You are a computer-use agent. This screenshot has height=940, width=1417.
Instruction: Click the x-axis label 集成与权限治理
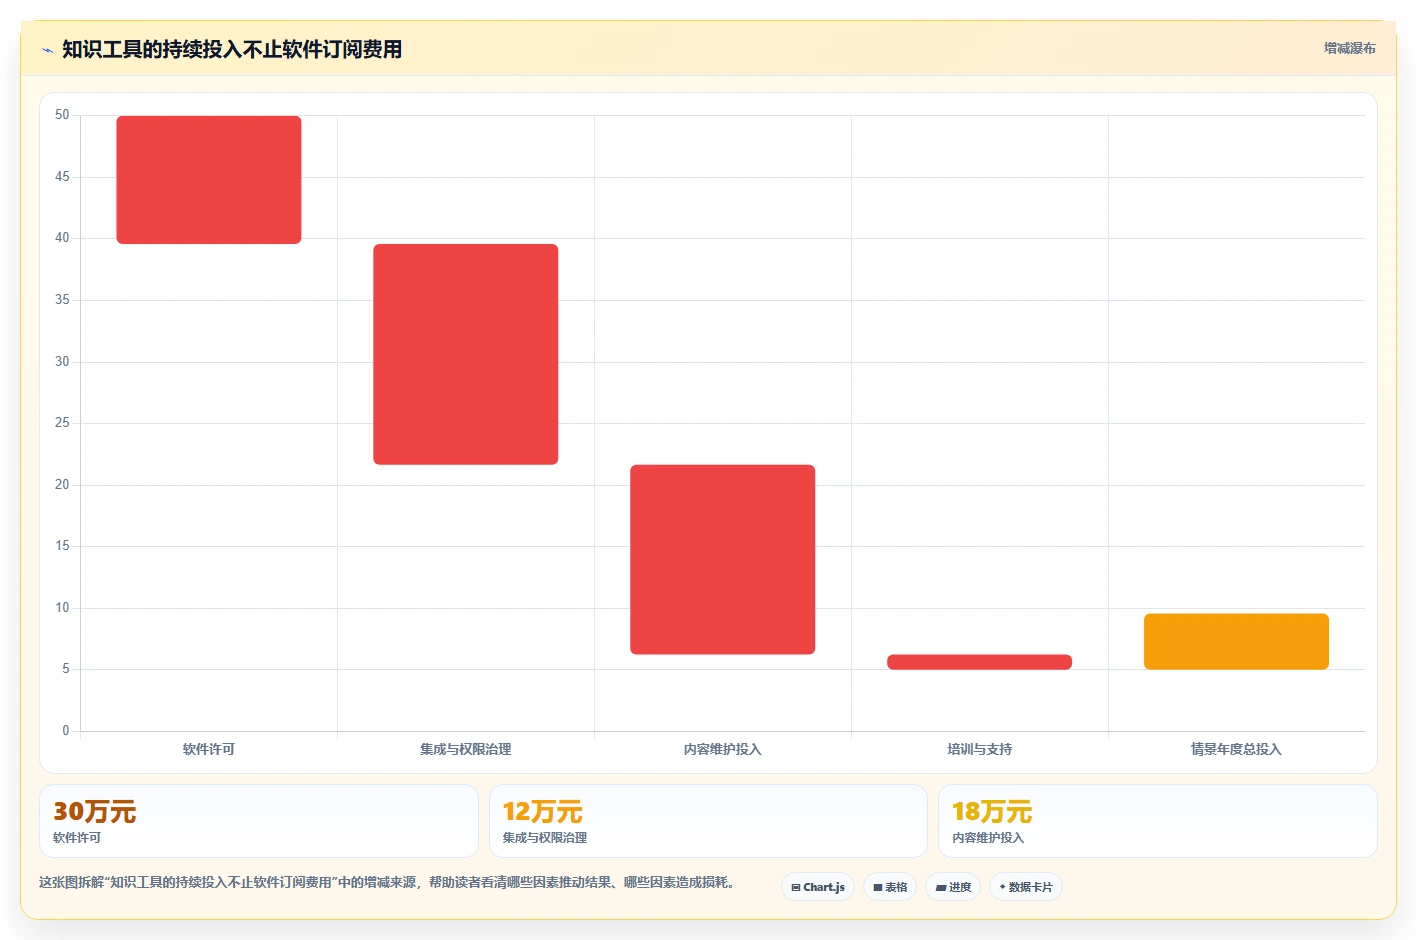(466, 749)
